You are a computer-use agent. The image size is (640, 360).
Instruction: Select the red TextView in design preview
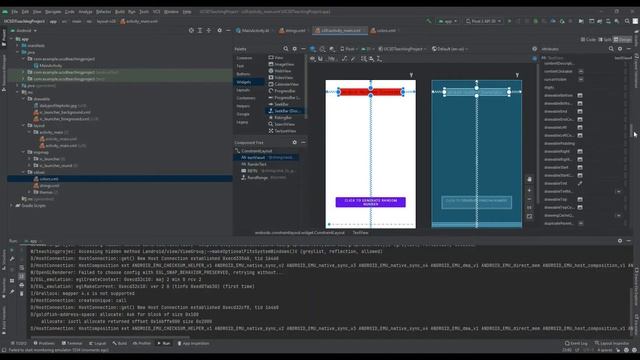[371, 92]
